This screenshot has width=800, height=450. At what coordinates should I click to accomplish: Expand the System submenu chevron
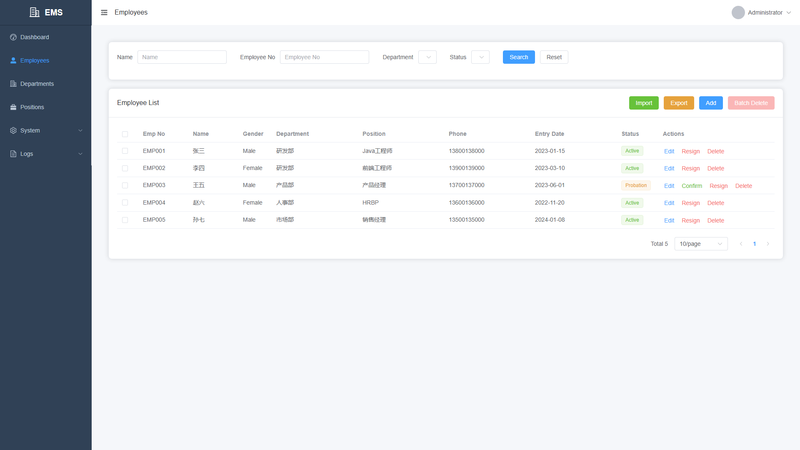coord(80,131)
